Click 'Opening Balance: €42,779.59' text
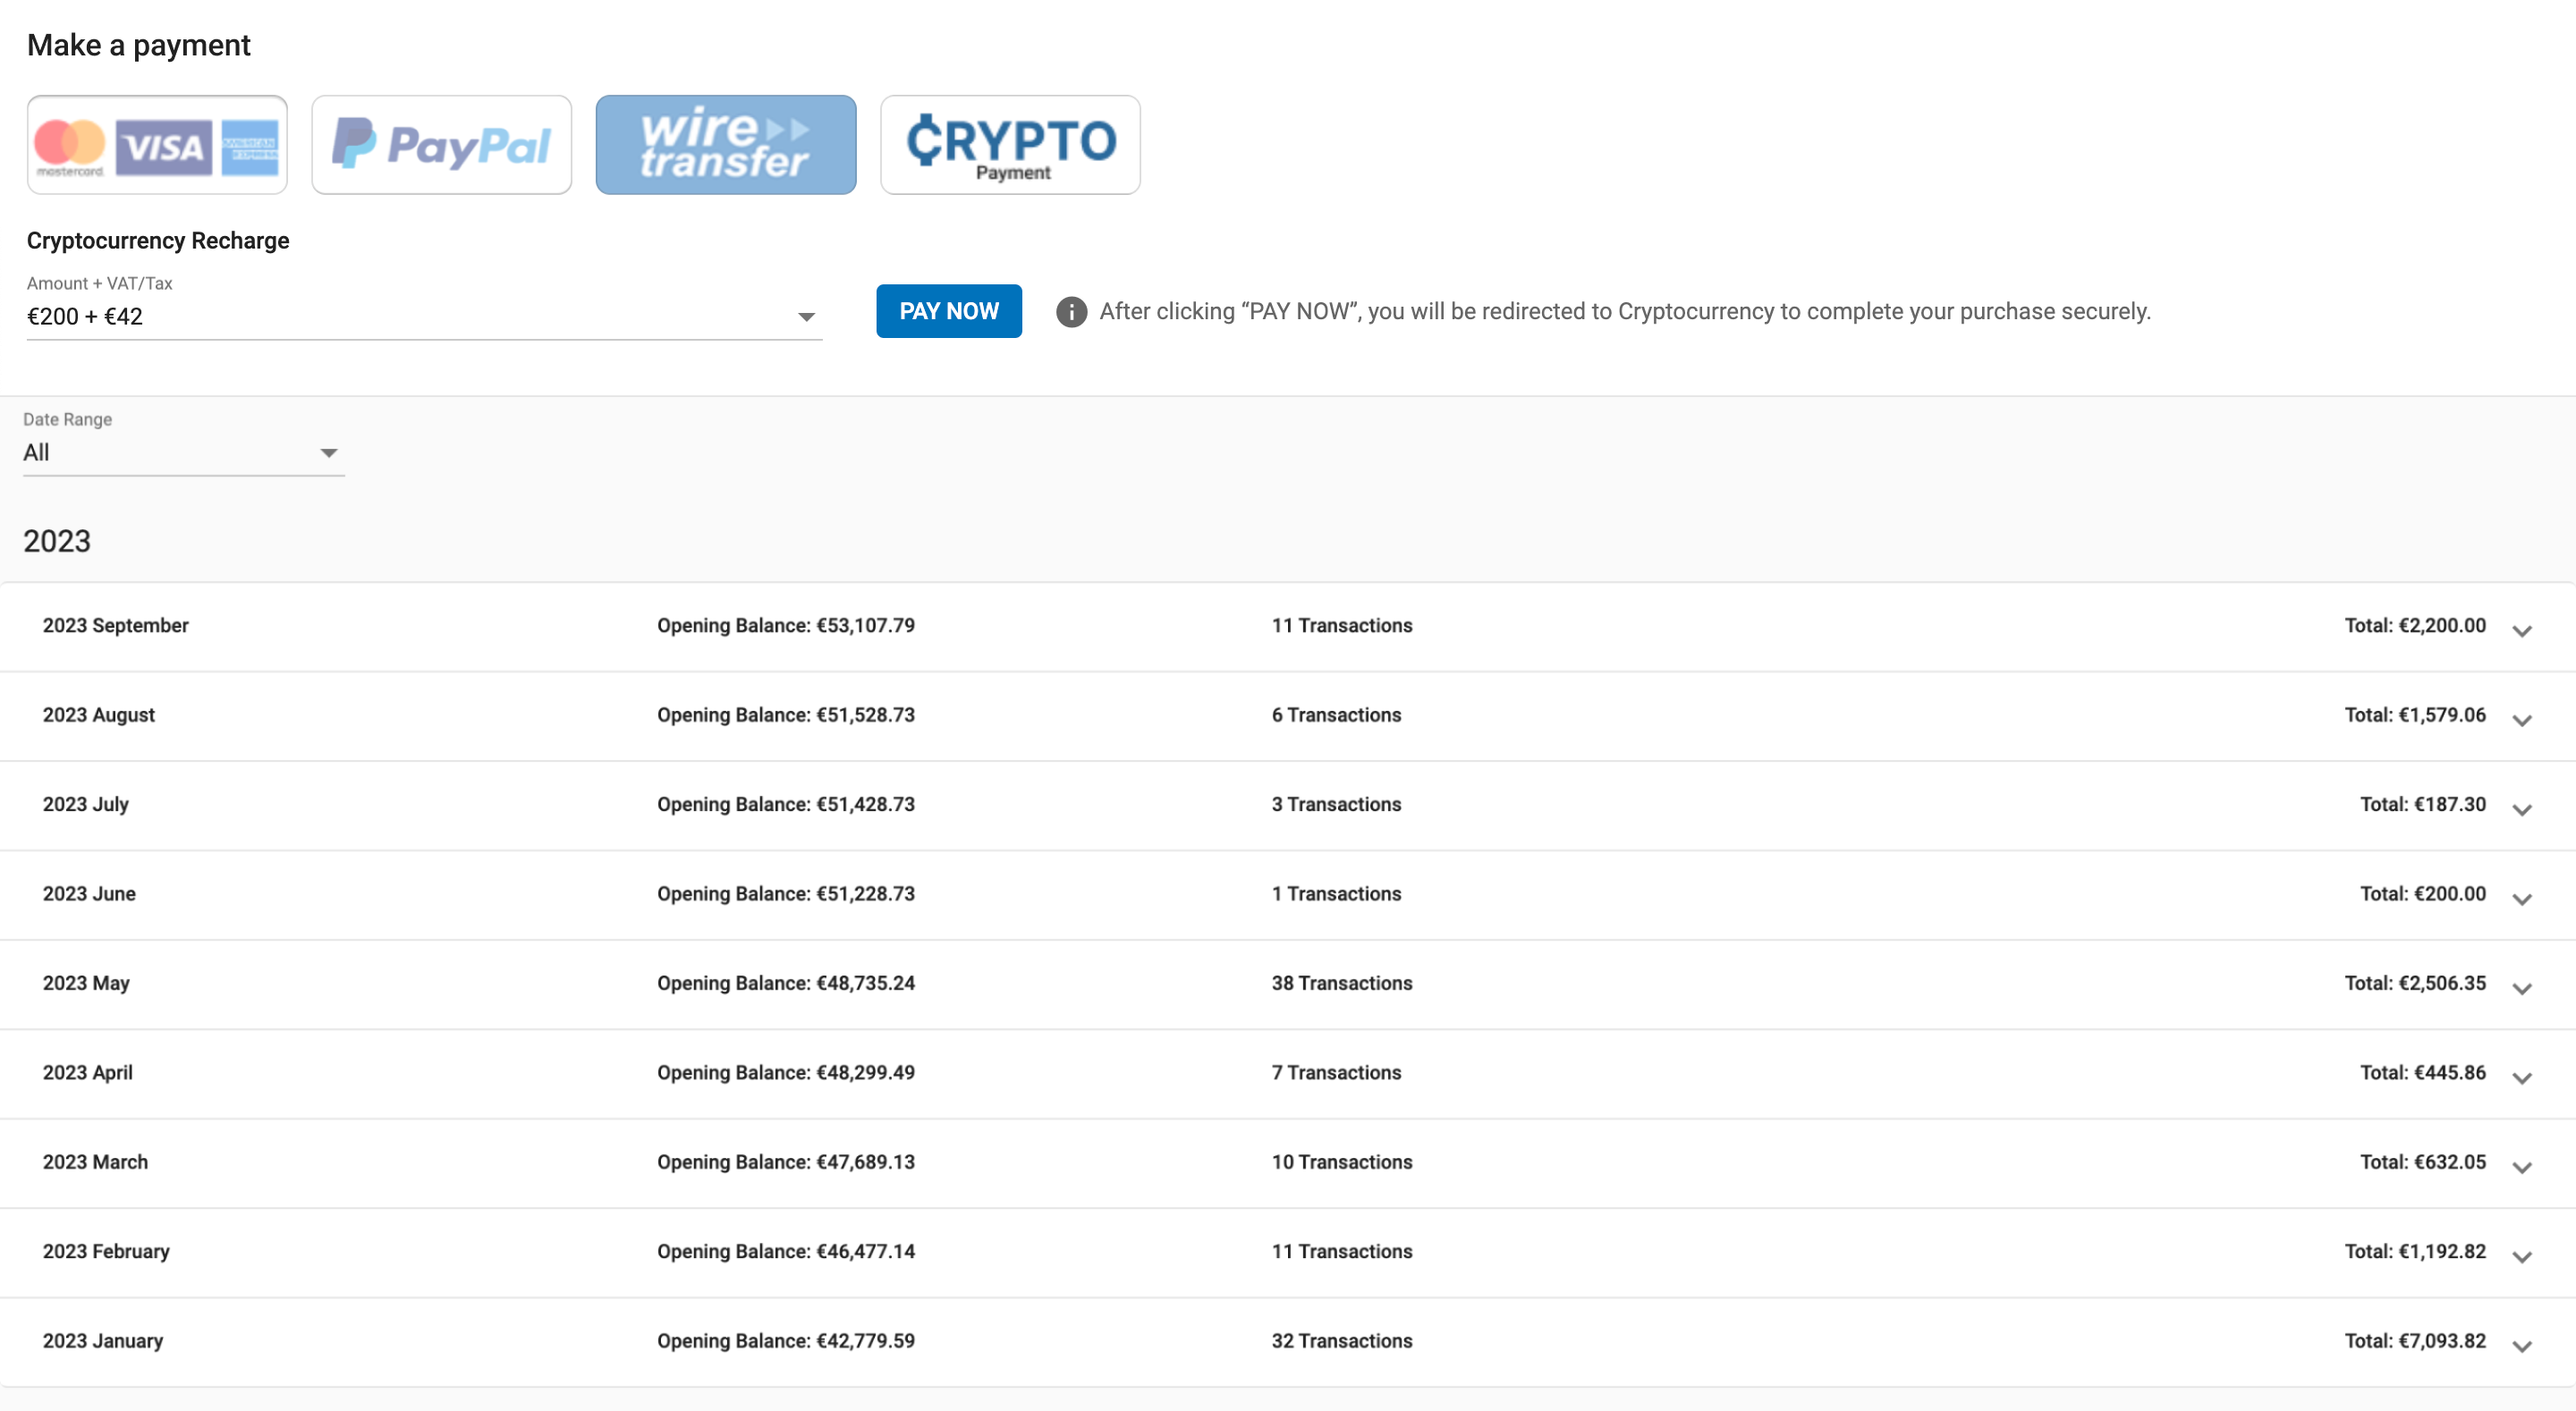This screenshot has height=1411, width=2576. [x=786, y=1341]
